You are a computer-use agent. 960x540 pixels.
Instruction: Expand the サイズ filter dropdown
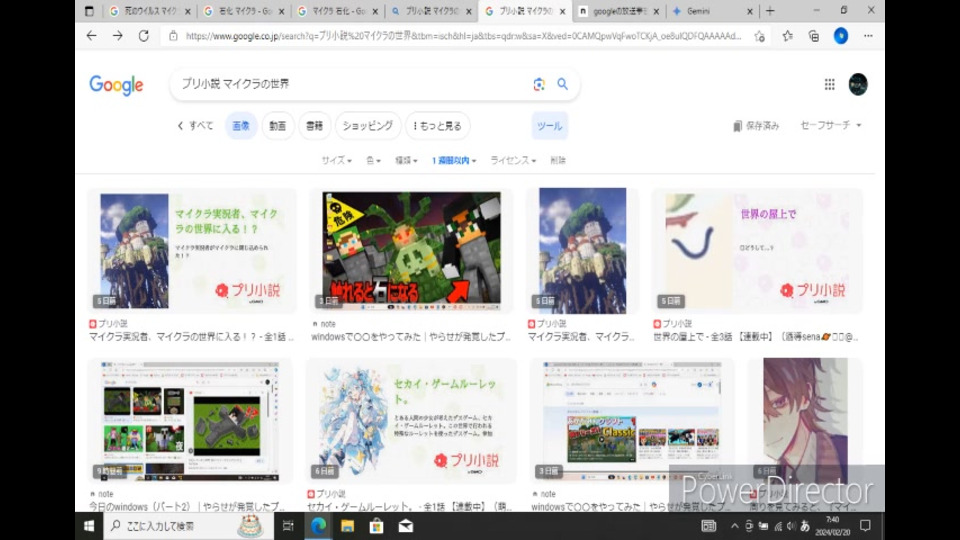tap(336, 160)
